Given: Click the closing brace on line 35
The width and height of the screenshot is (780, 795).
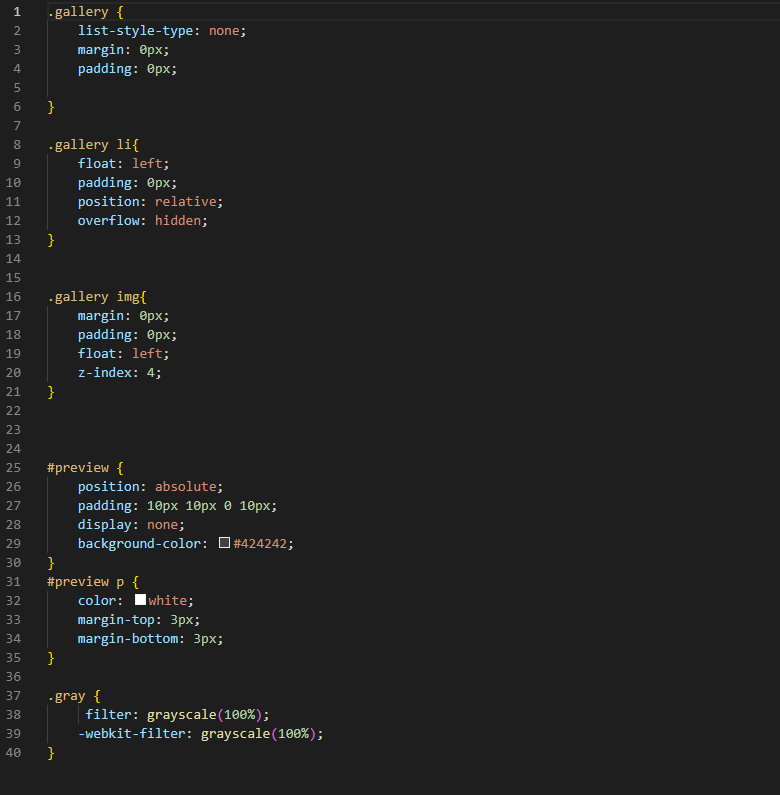Looking at the screenshot, I should point(51,658).
